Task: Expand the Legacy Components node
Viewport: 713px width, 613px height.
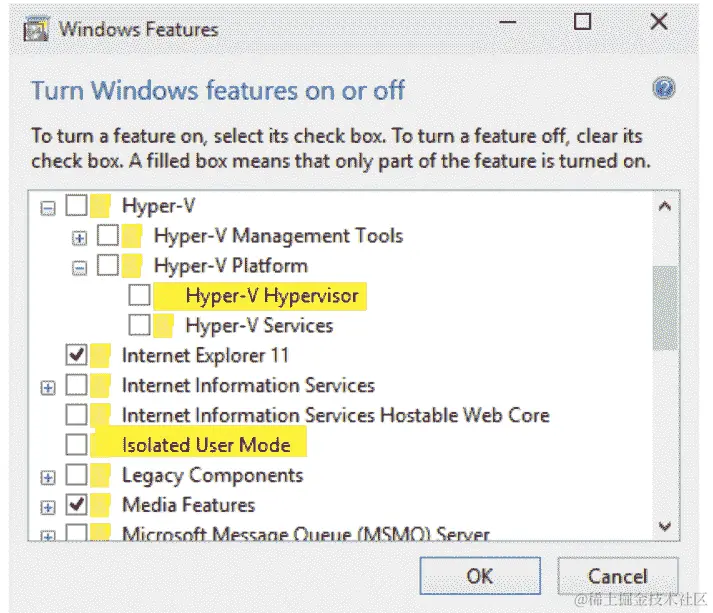Action: pos(48,477)
